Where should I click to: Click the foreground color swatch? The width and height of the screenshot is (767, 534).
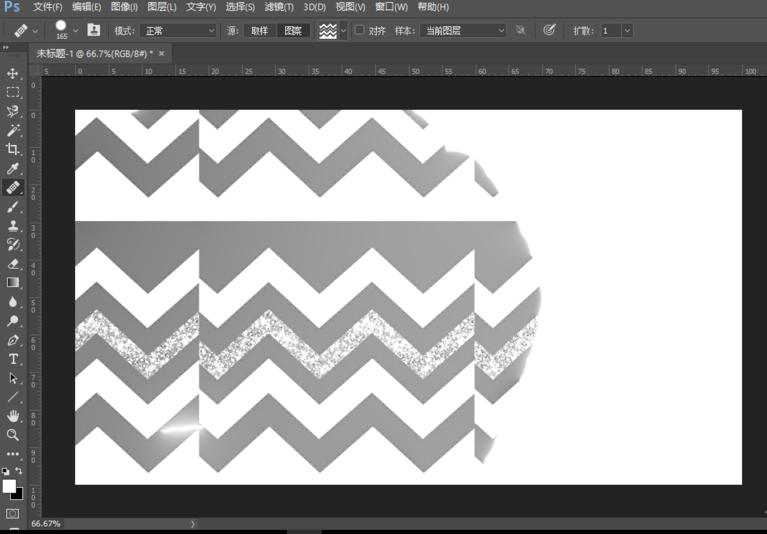(9, 486)
